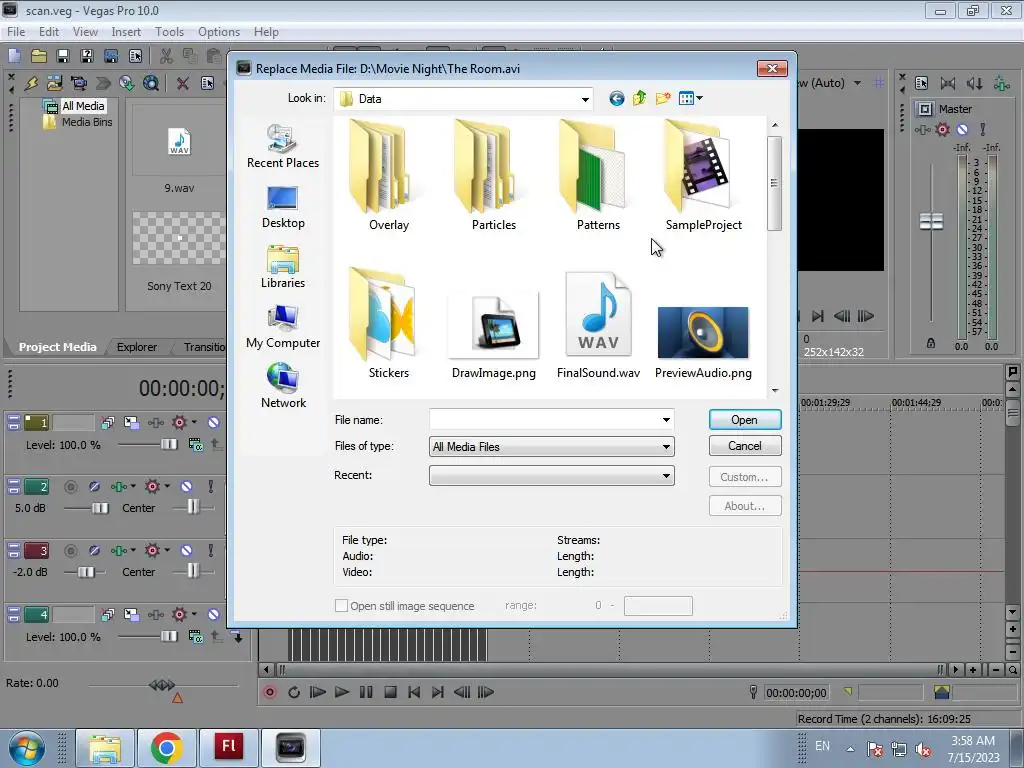Toggle Master bus mute icon
The width and height of the screenshot is (1024, 768).
pyautogui.click(x=962, y=129)
